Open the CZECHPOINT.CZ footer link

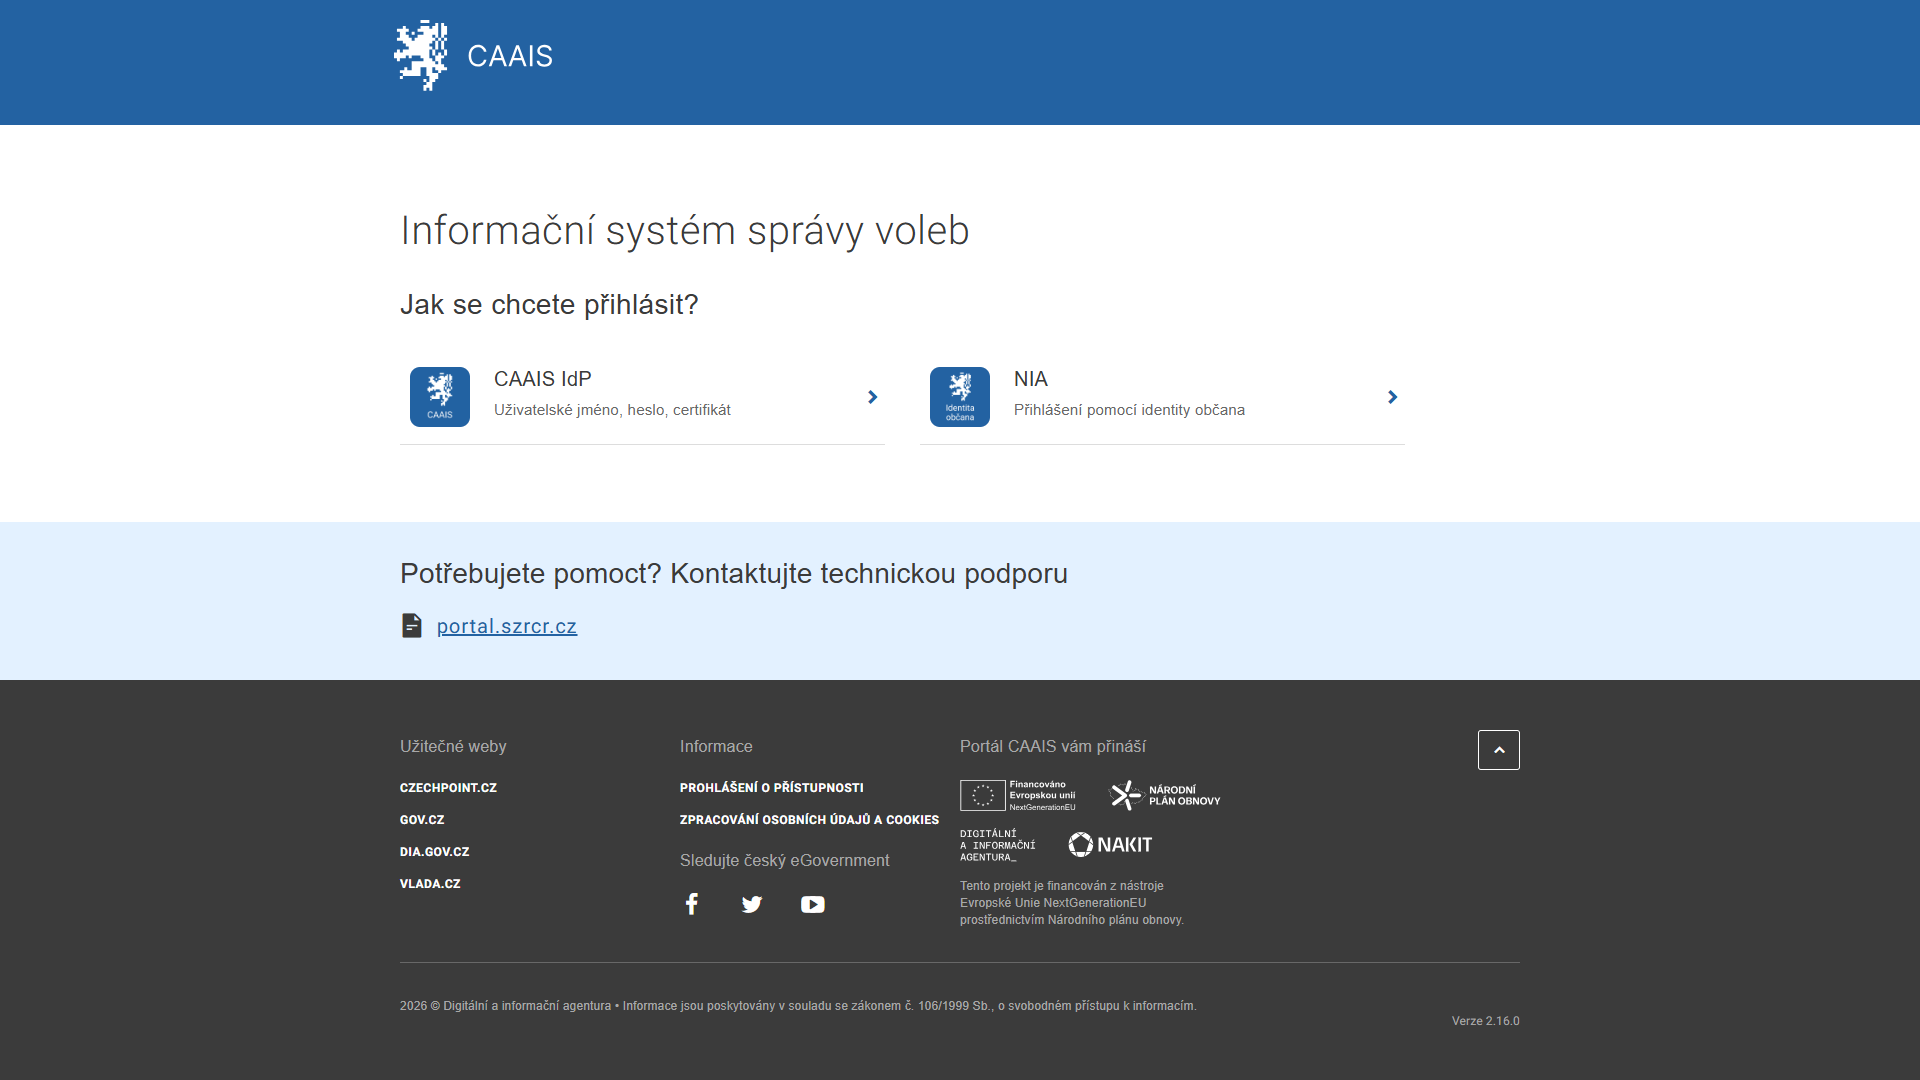coord(448,788)
